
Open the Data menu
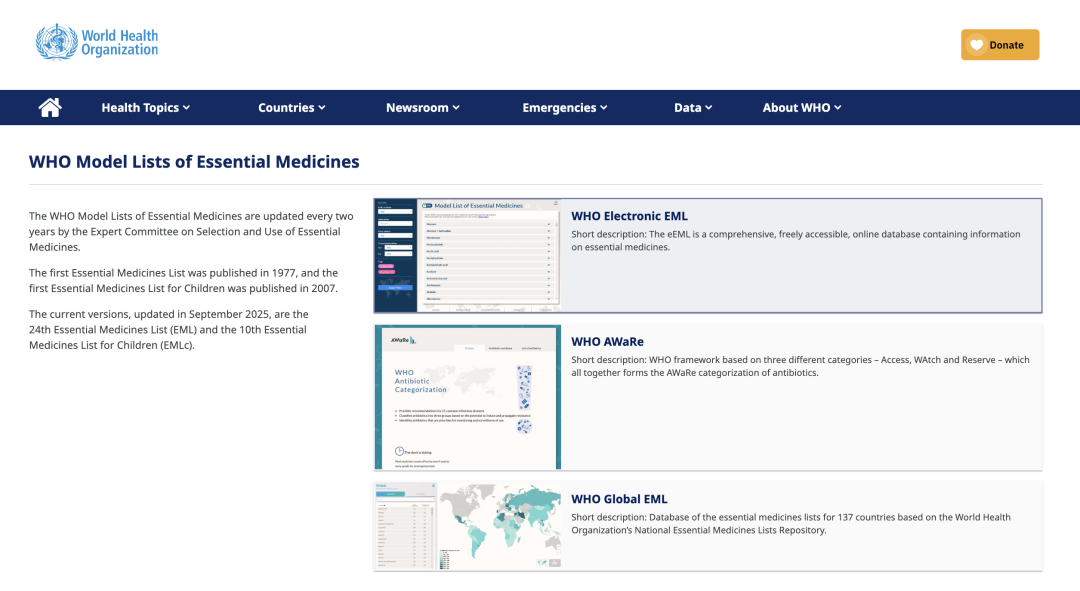pyautogui.click(x=693, y=107)
